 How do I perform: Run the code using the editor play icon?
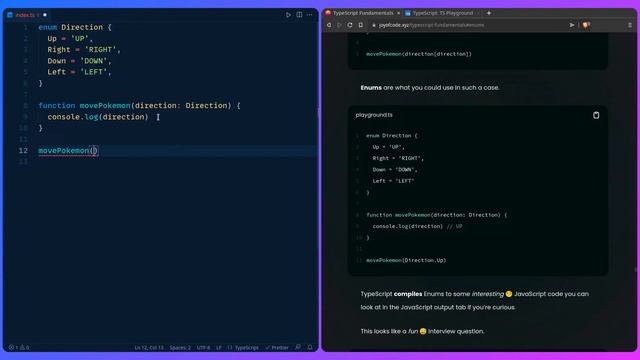(288, 15)
